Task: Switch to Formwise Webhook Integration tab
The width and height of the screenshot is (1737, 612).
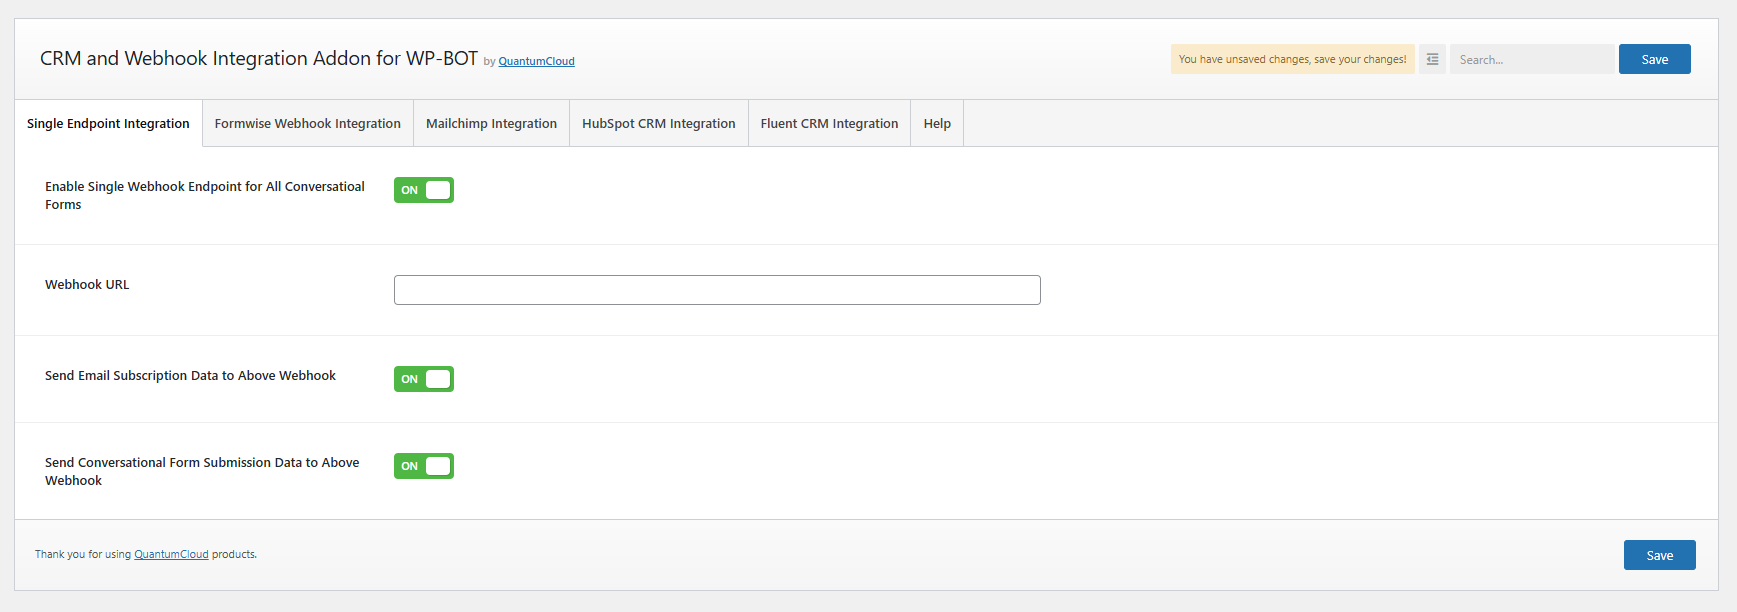Action: 307,124
